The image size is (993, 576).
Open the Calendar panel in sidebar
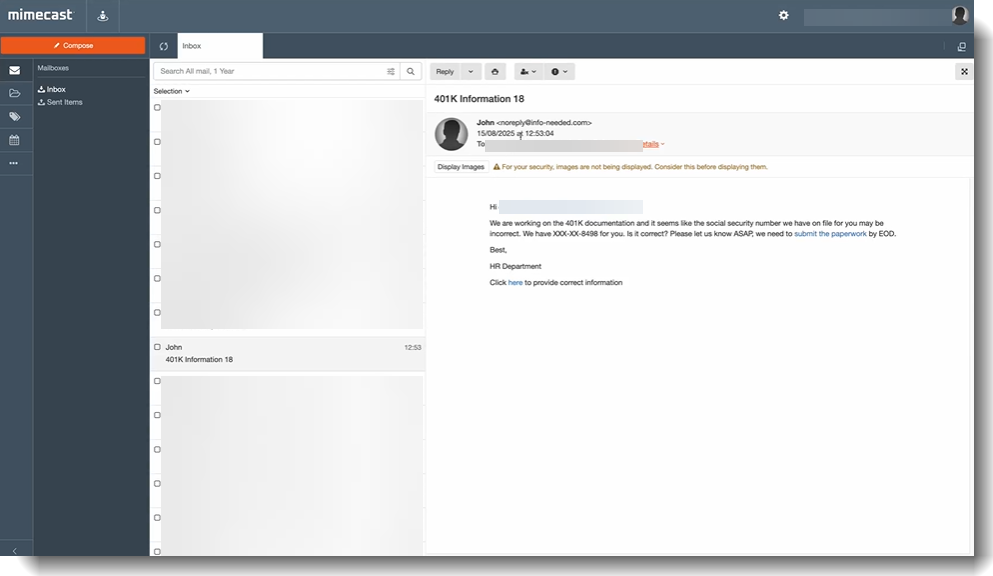coord(15,139)
